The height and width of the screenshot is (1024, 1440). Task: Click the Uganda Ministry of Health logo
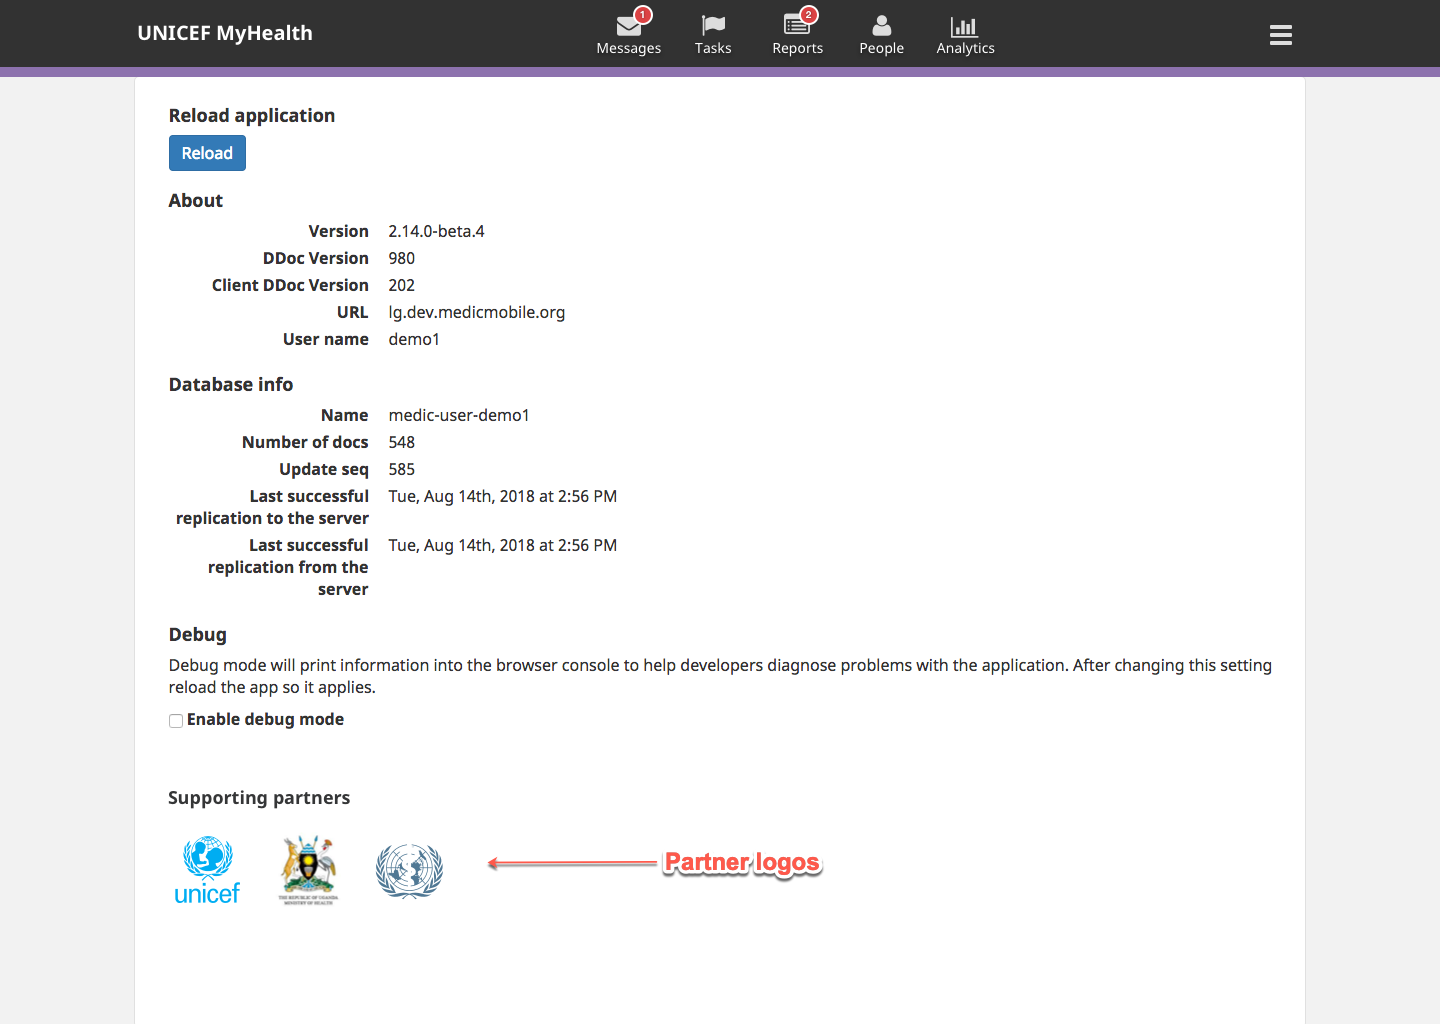coord(308,869)
